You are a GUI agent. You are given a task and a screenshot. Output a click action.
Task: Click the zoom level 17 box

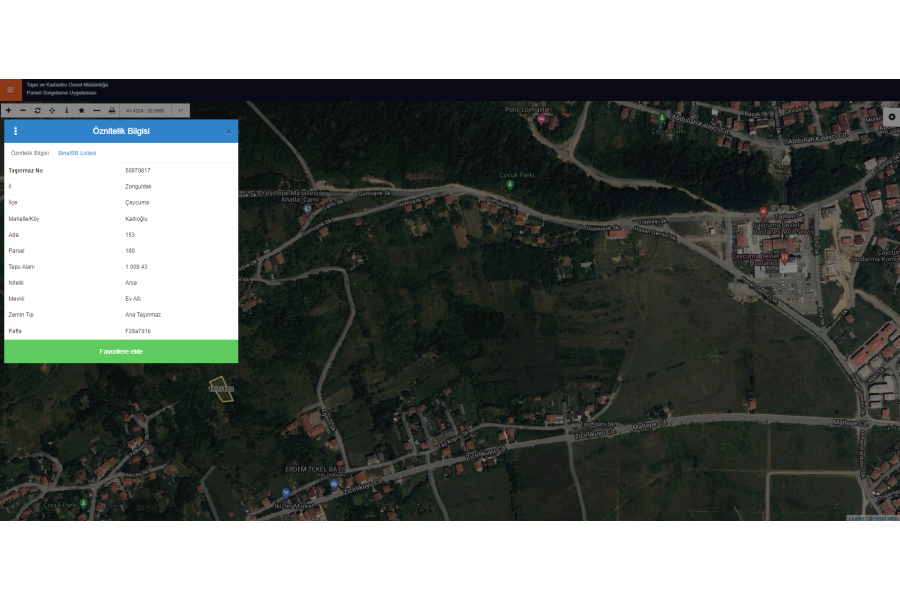click(x=181, y=110)
